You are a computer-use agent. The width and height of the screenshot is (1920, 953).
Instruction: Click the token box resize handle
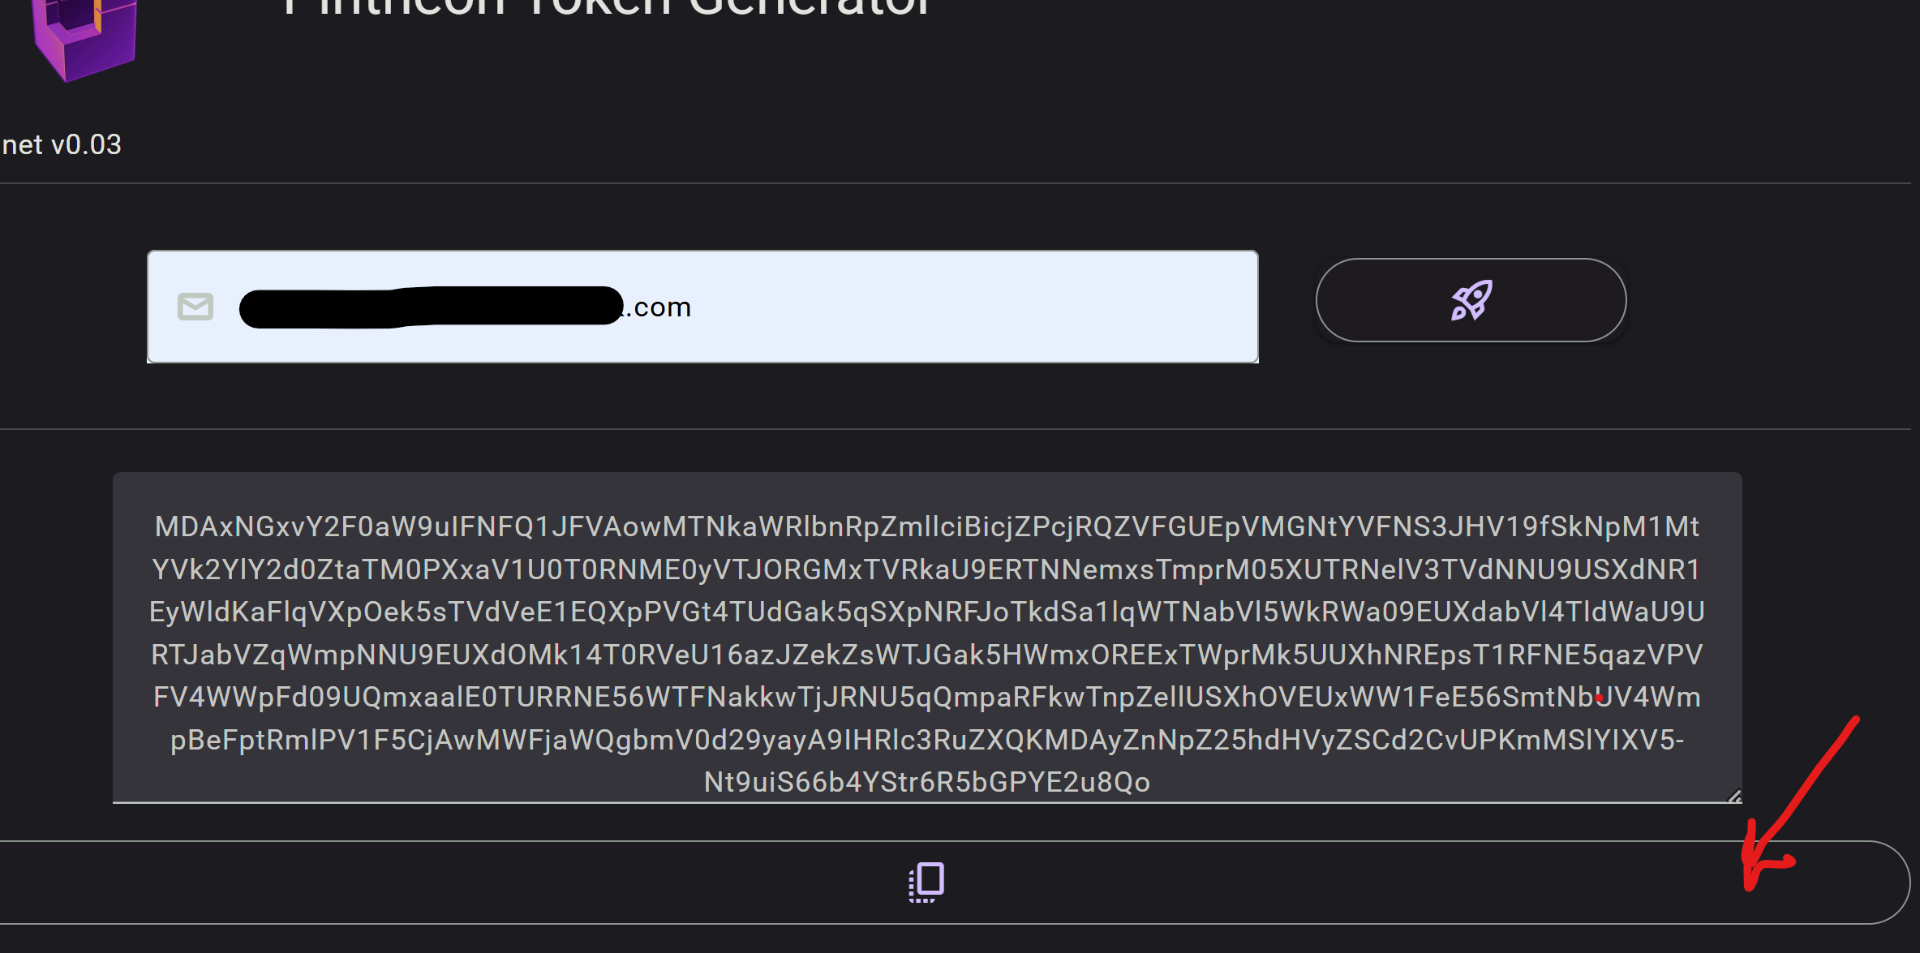1734,796
